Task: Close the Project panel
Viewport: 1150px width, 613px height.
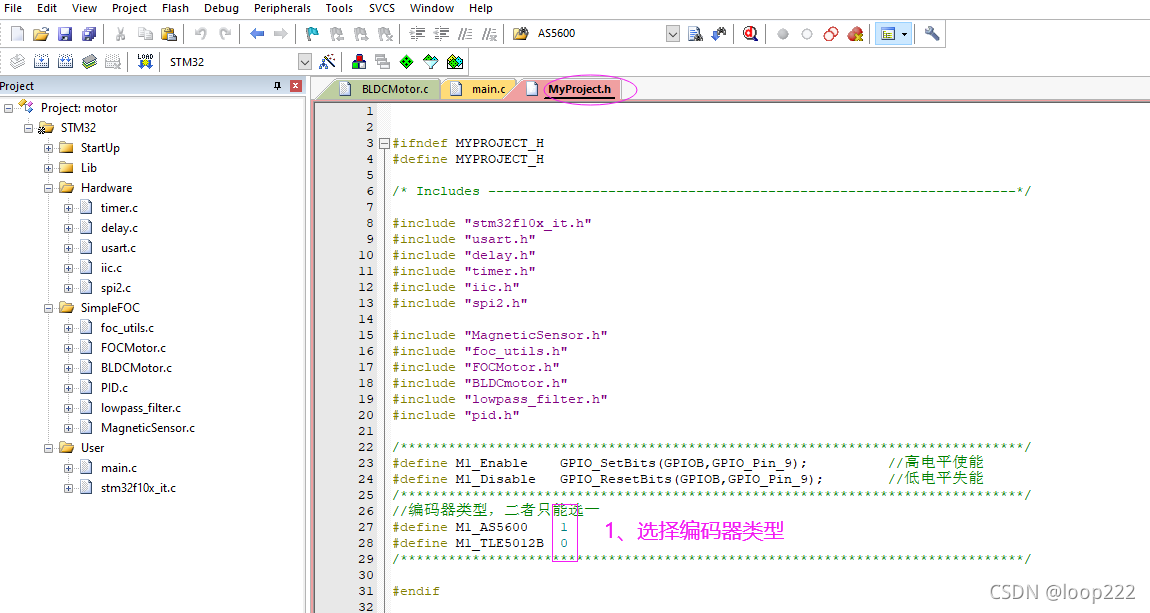Action: point(296,86)
